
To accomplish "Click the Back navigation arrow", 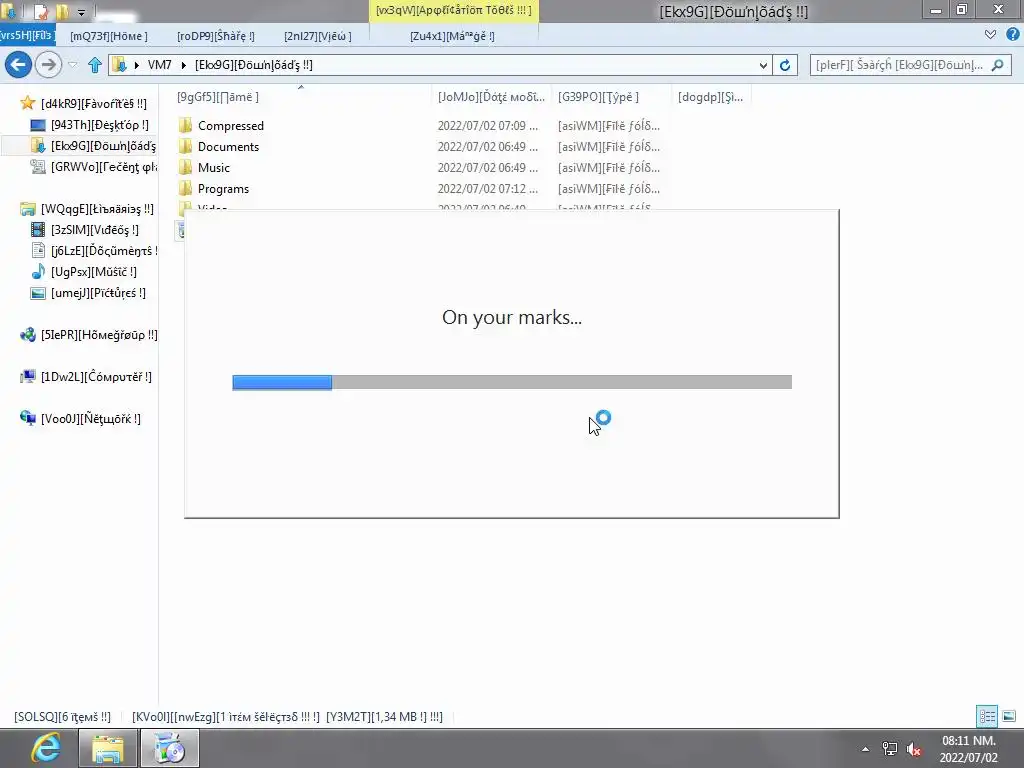I will coord(18,65).
